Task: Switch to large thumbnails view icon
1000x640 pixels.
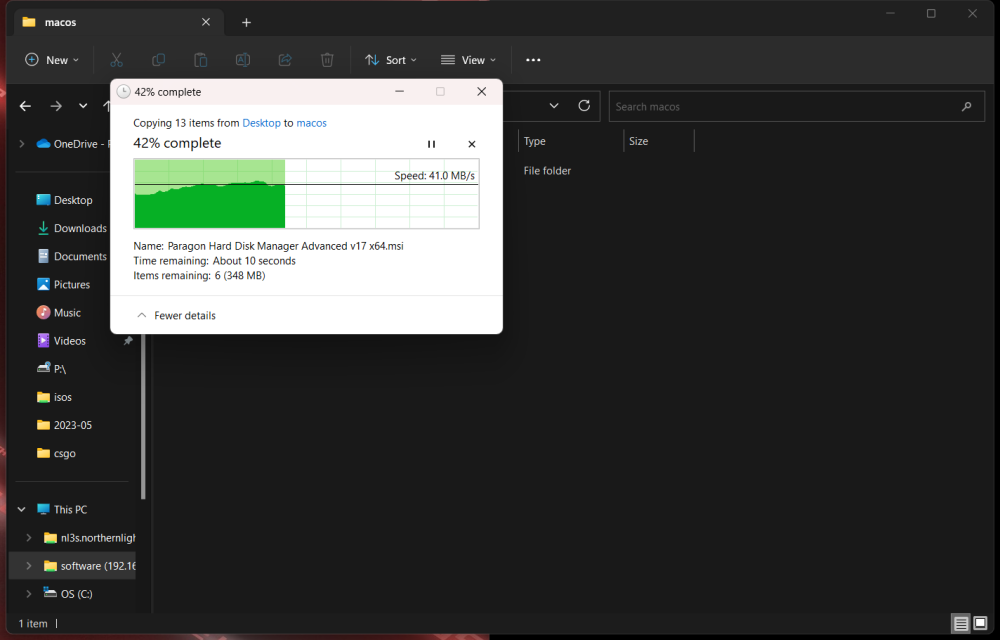Action: pyautogui.click(x=980, y=623)
